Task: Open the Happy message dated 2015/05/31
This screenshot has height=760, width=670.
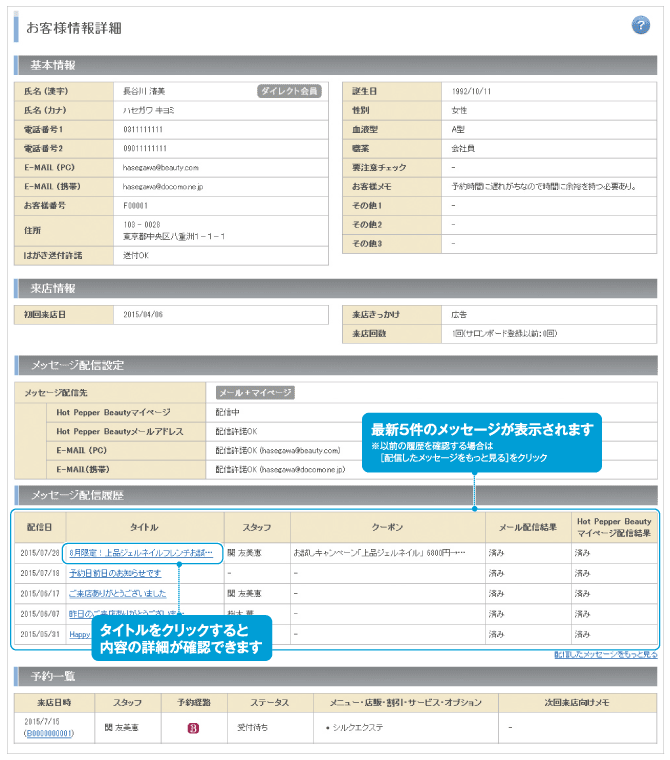Action: pos(79,635)
